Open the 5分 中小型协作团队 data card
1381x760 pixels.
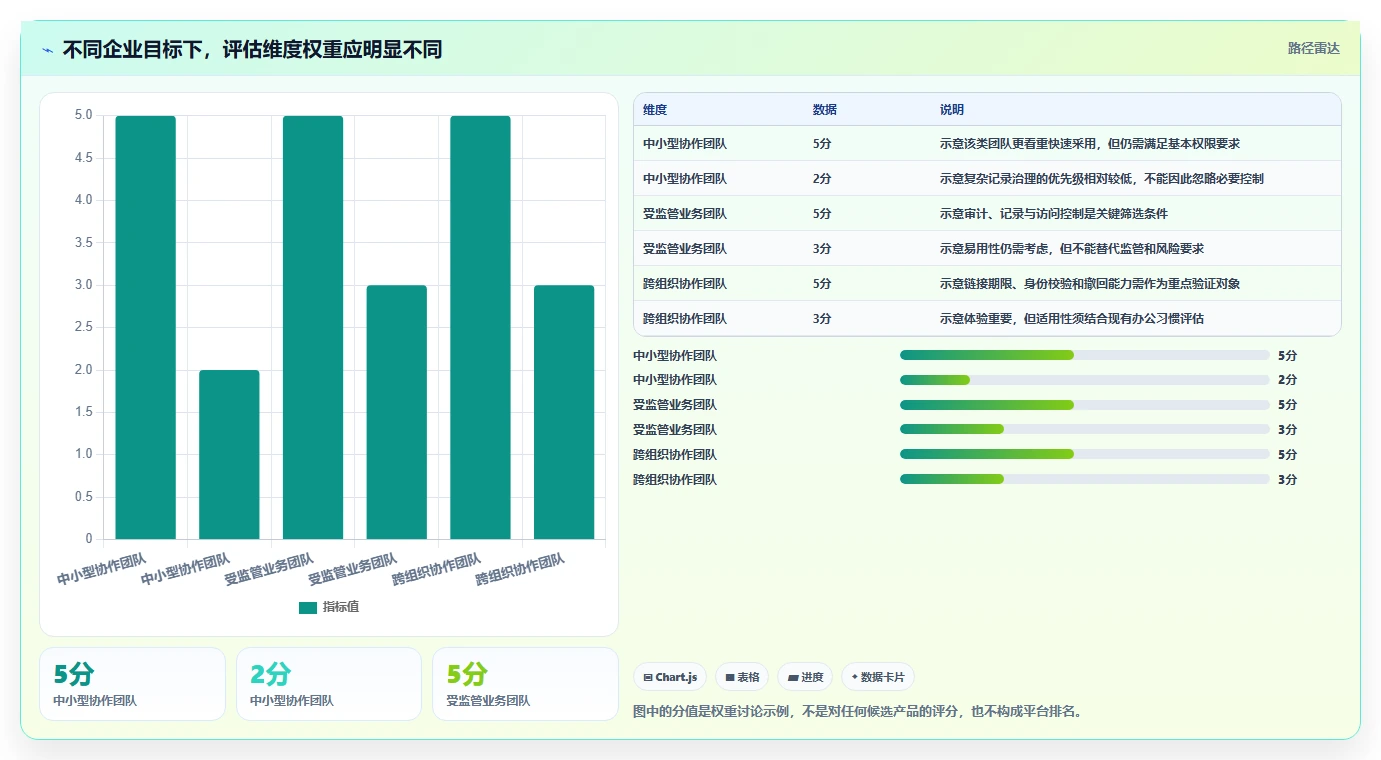pos(132,684)
